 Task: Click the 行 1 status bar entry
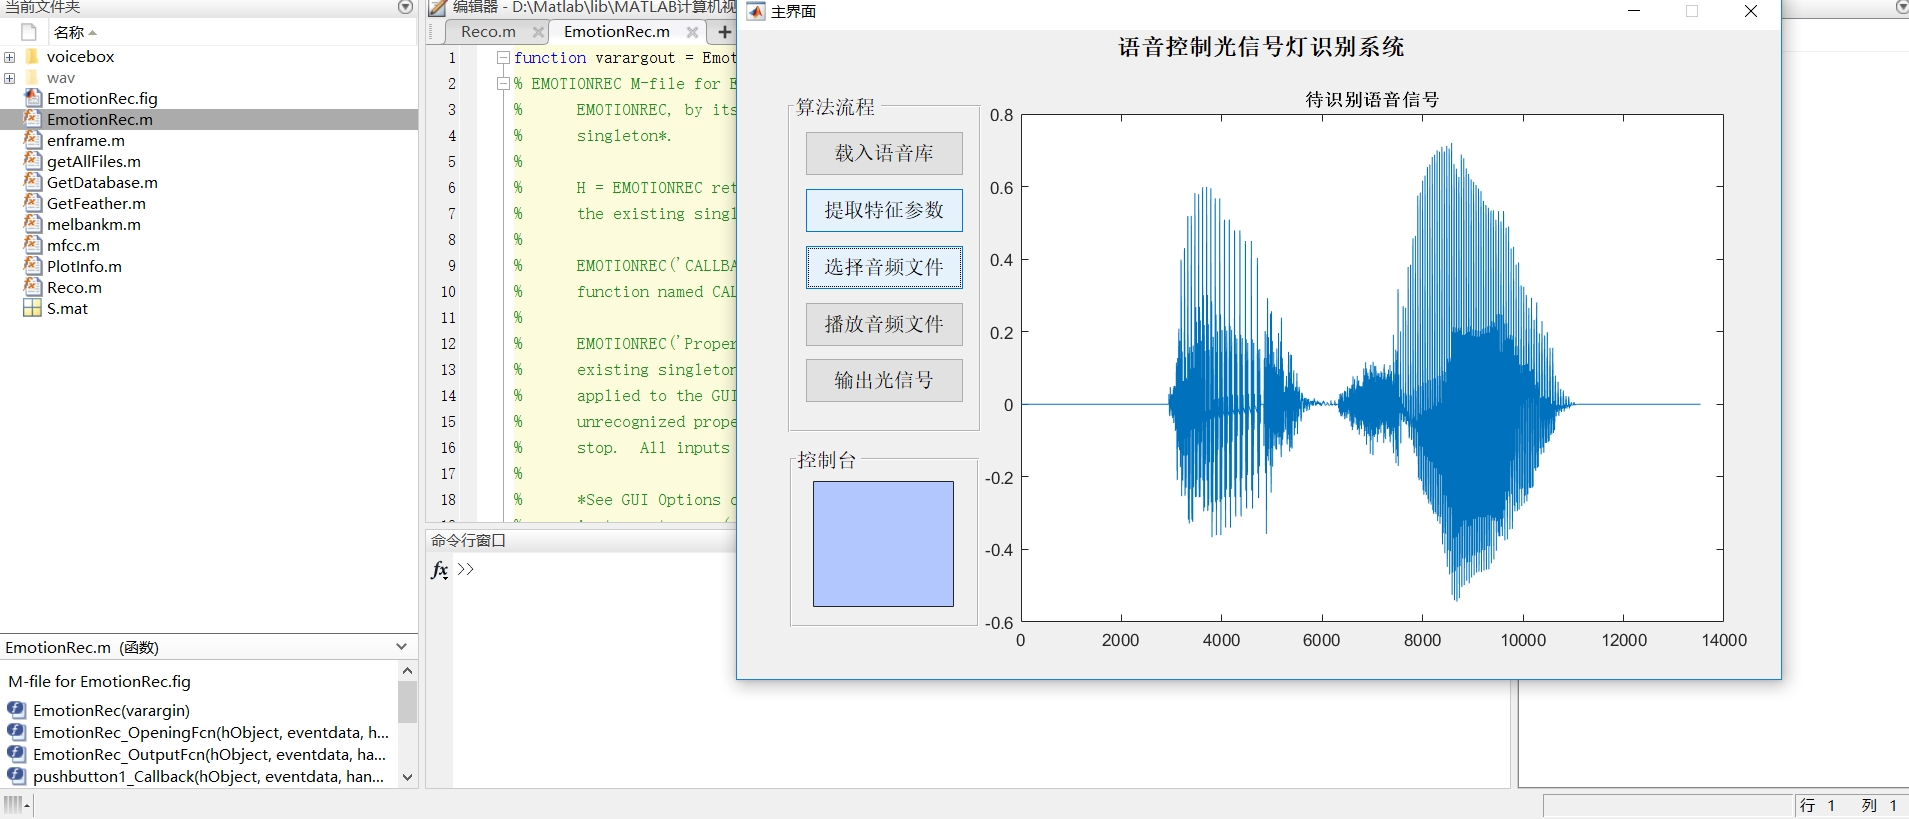tap(1818, 805)
